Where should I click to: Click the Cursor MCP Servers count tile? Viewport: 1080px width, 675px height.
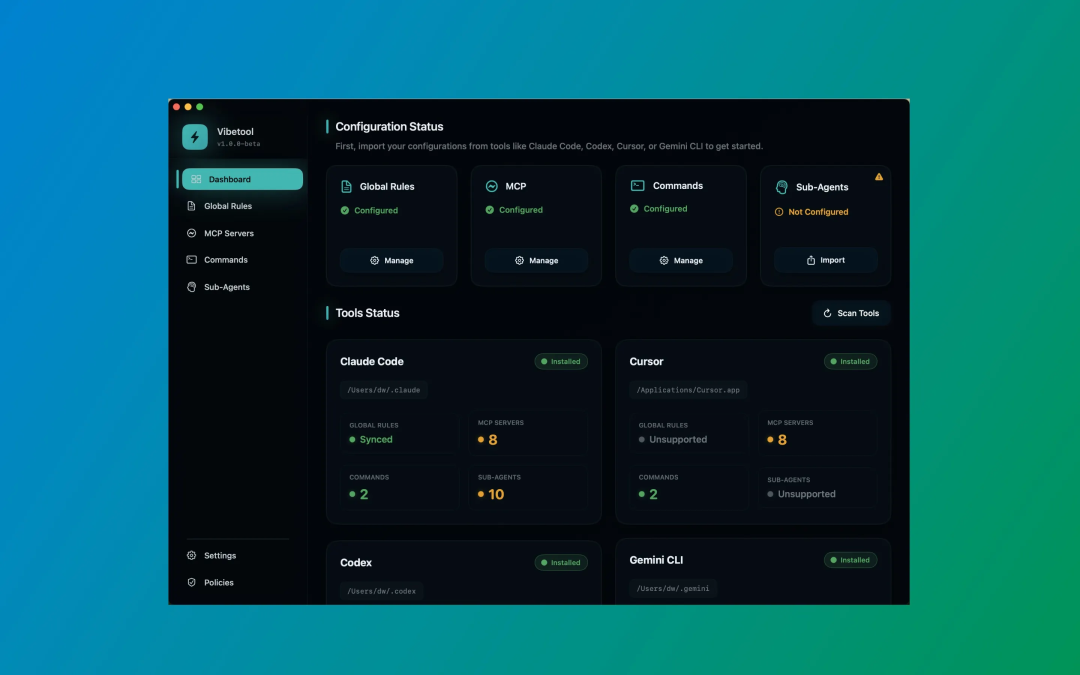(x=816, y=433)
